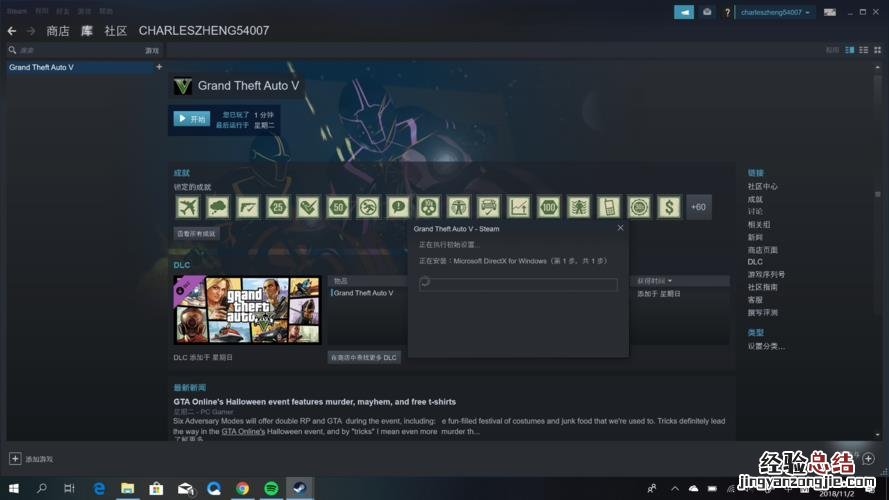Open the mobile phone achievement icon
The width and height of the screenshot is (889, 500).
pyautogui.click(x=608, y=207)
